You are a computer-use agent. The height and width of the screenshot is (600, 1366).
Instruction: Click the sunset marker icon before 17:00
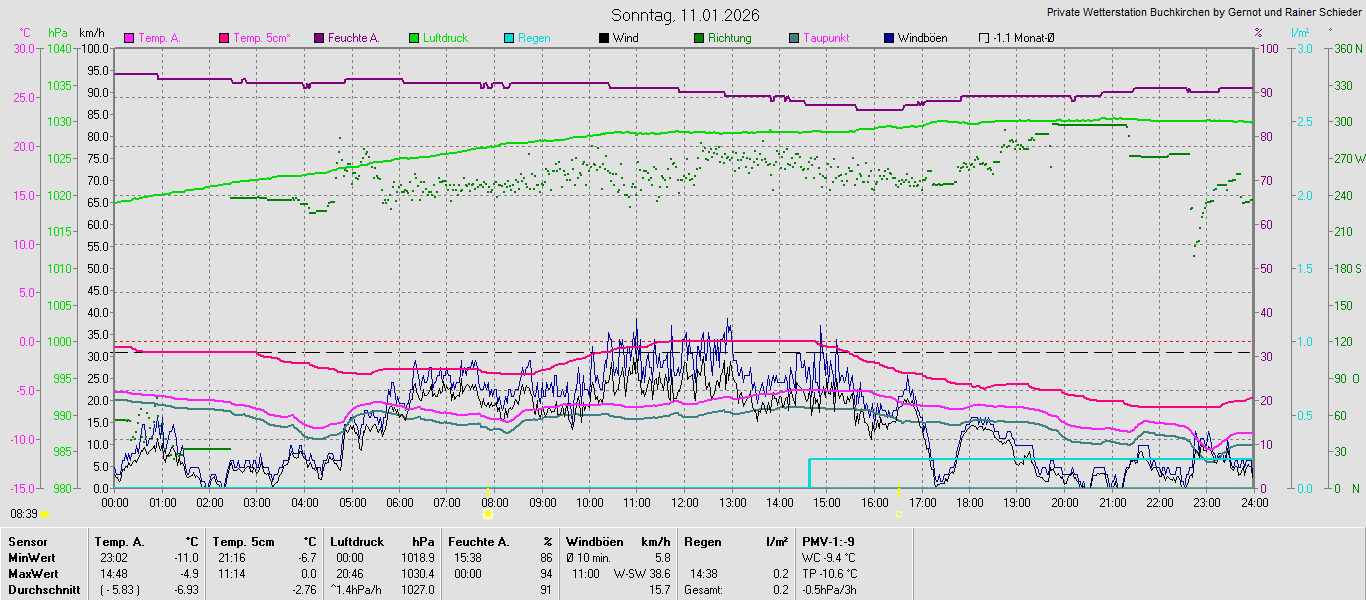pos(898,514)
